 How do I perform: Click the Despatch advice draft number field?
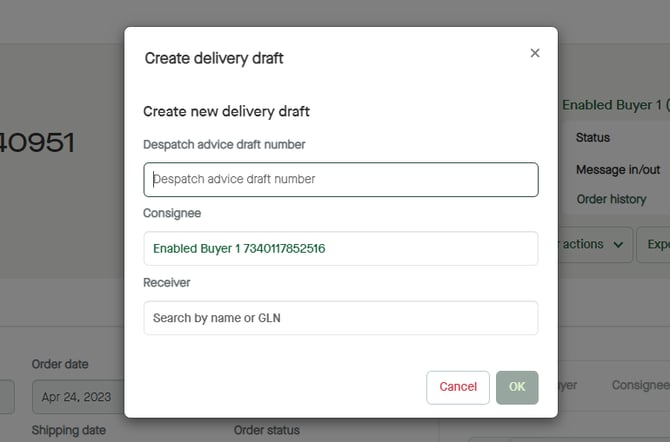(340, 180)
